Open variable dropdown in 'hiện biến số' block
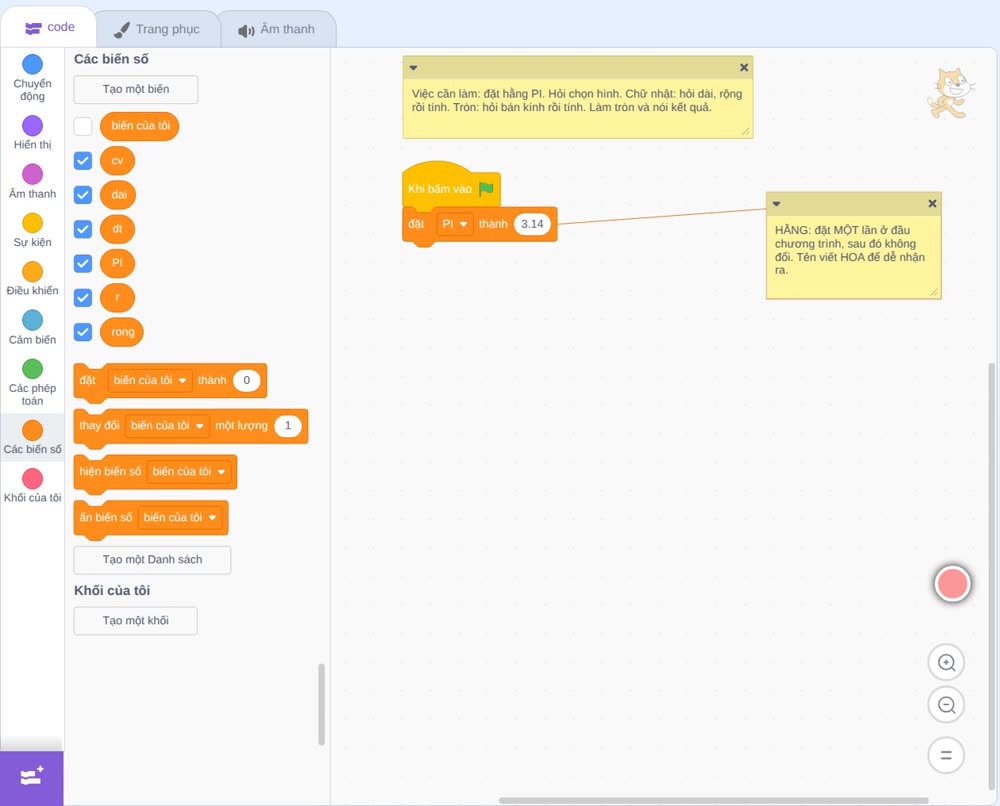Viewport: 1000px width, 806px height. [x=189, y=472]
